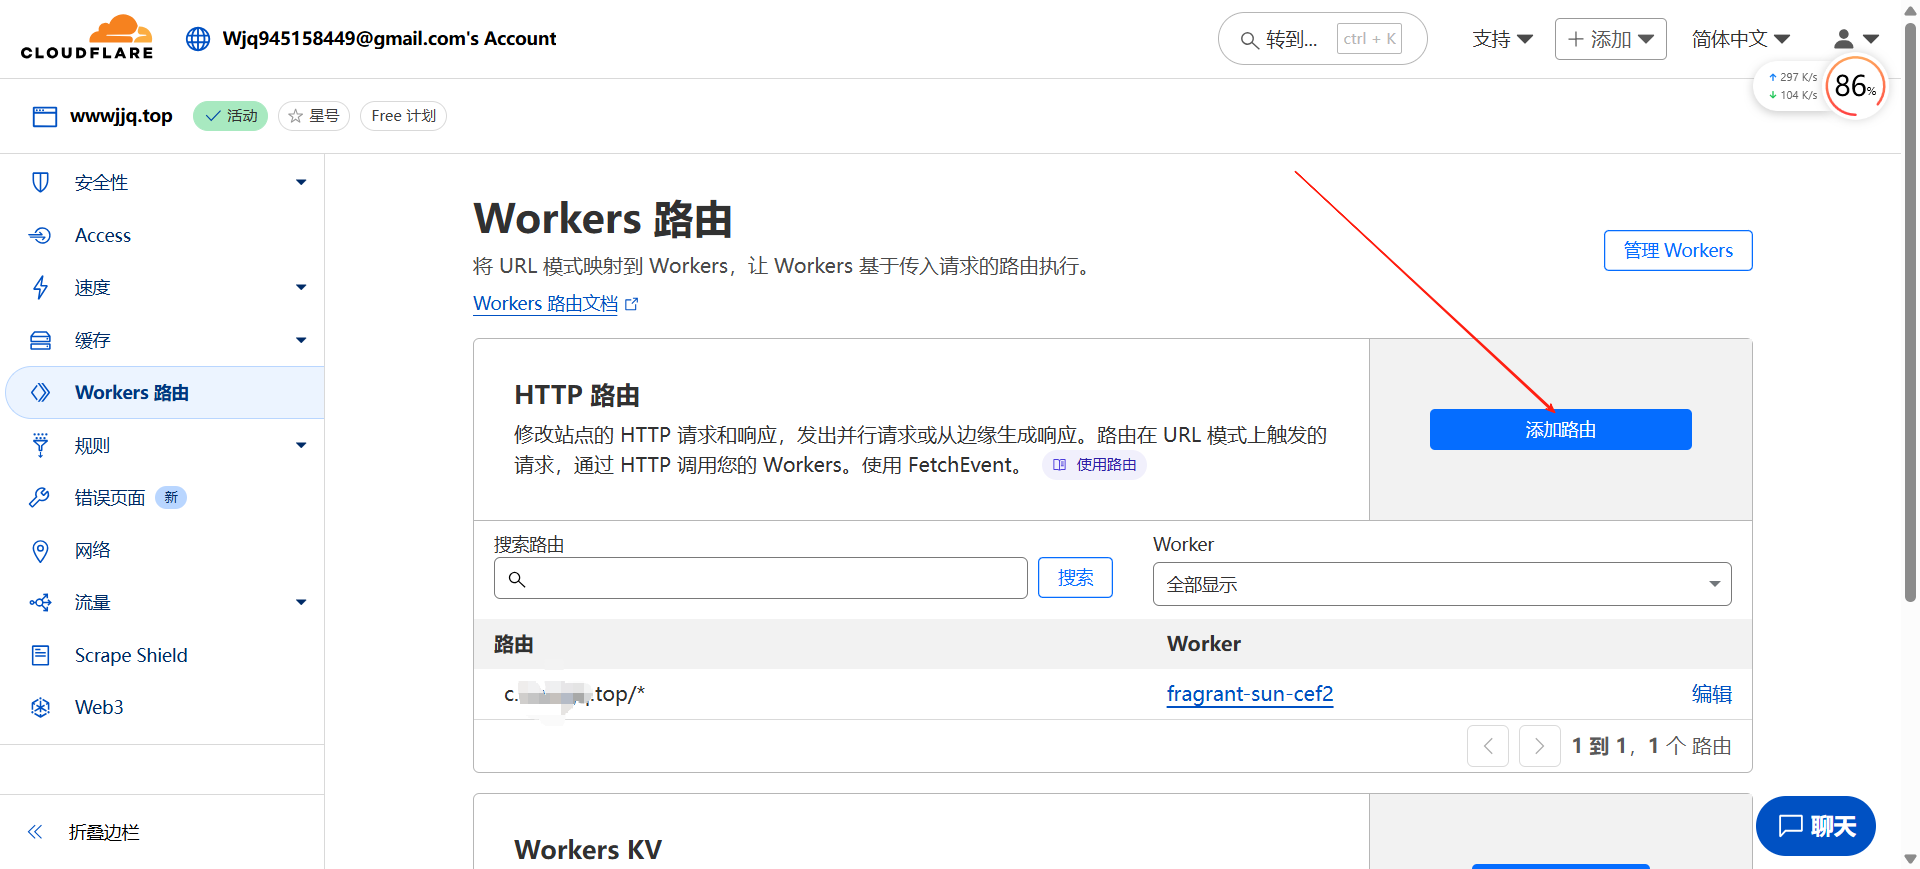Click 折叠边栏 to collapse sidebar
The height and width of the screenshot is (869, 1920).
pos(104,832)
